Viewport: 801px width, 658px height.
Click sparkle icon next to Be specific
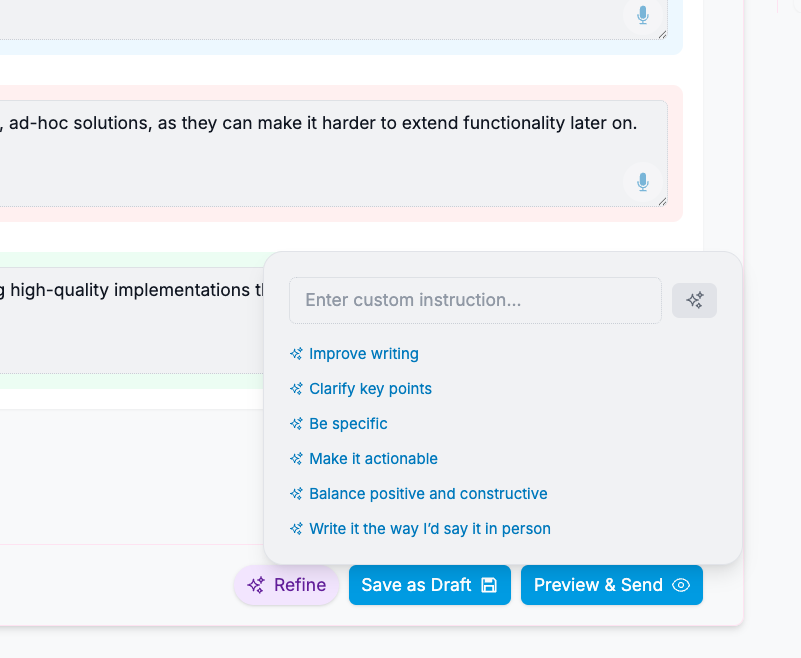pos(296,424)
